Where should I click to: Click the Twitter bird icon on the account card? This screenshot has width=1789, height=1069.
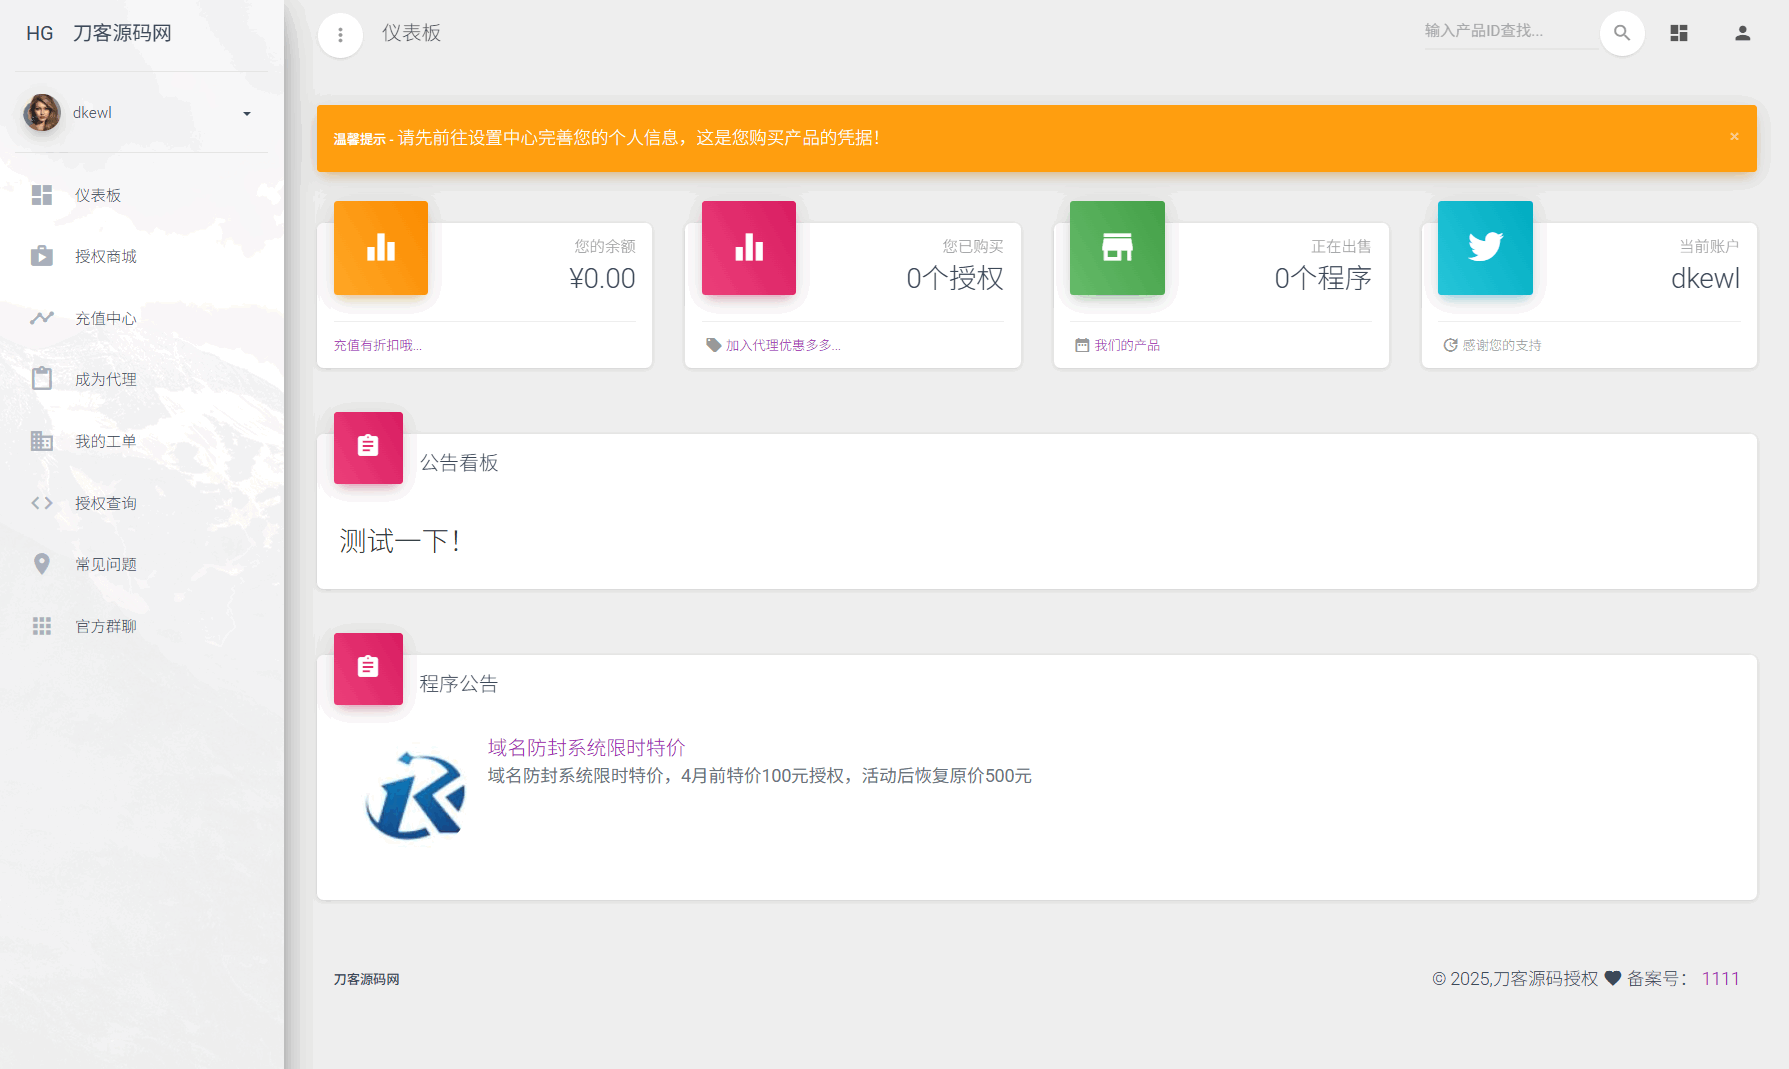tap(1485, 247)
